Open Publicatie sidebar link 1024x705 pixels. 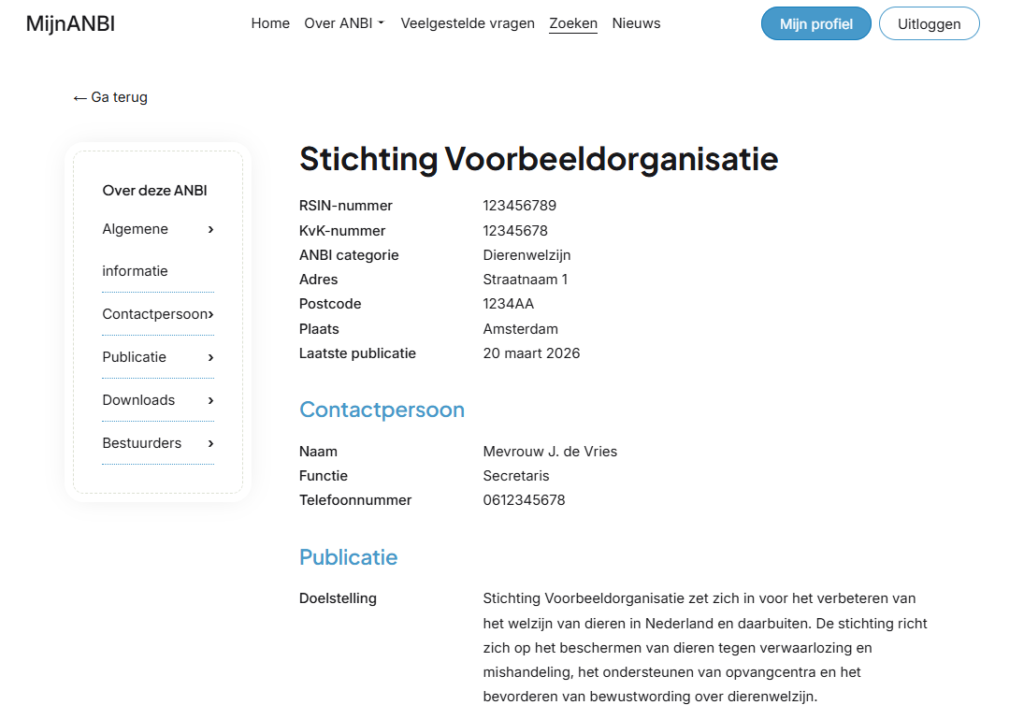[134, 357]
